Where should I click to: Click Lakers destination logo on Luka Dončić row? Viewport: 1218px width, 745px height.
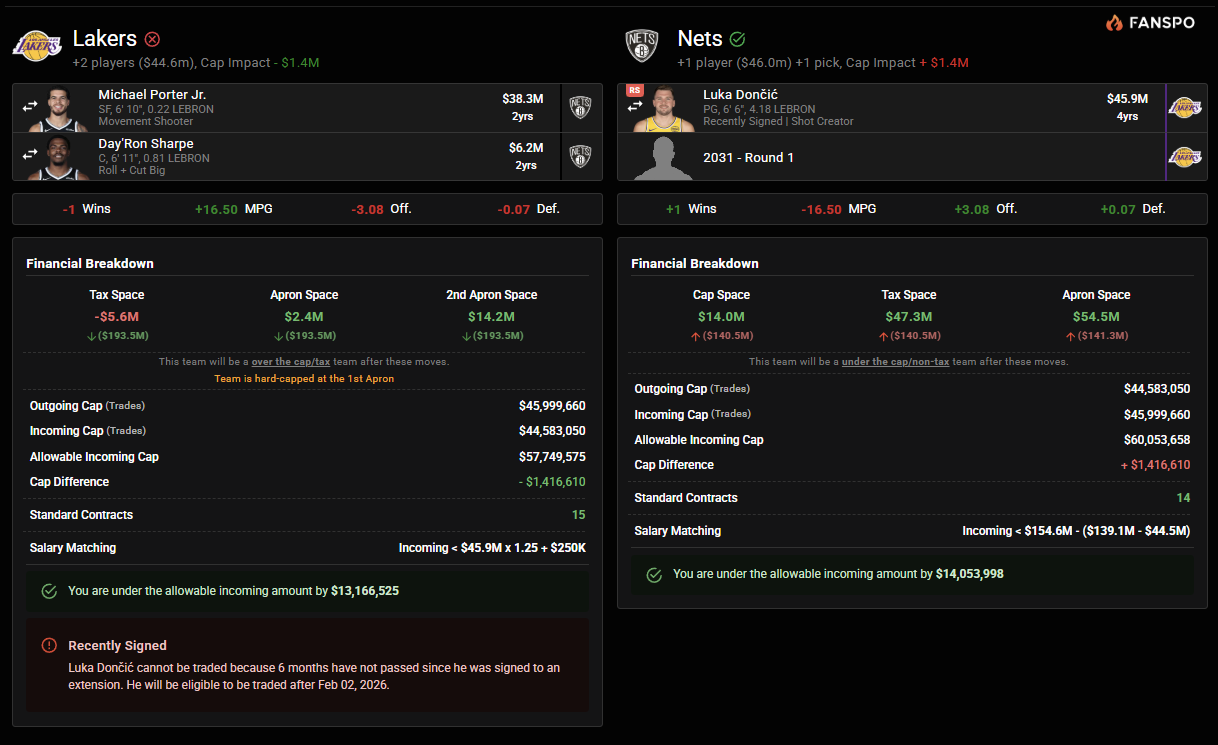(x=1186, y=108)
